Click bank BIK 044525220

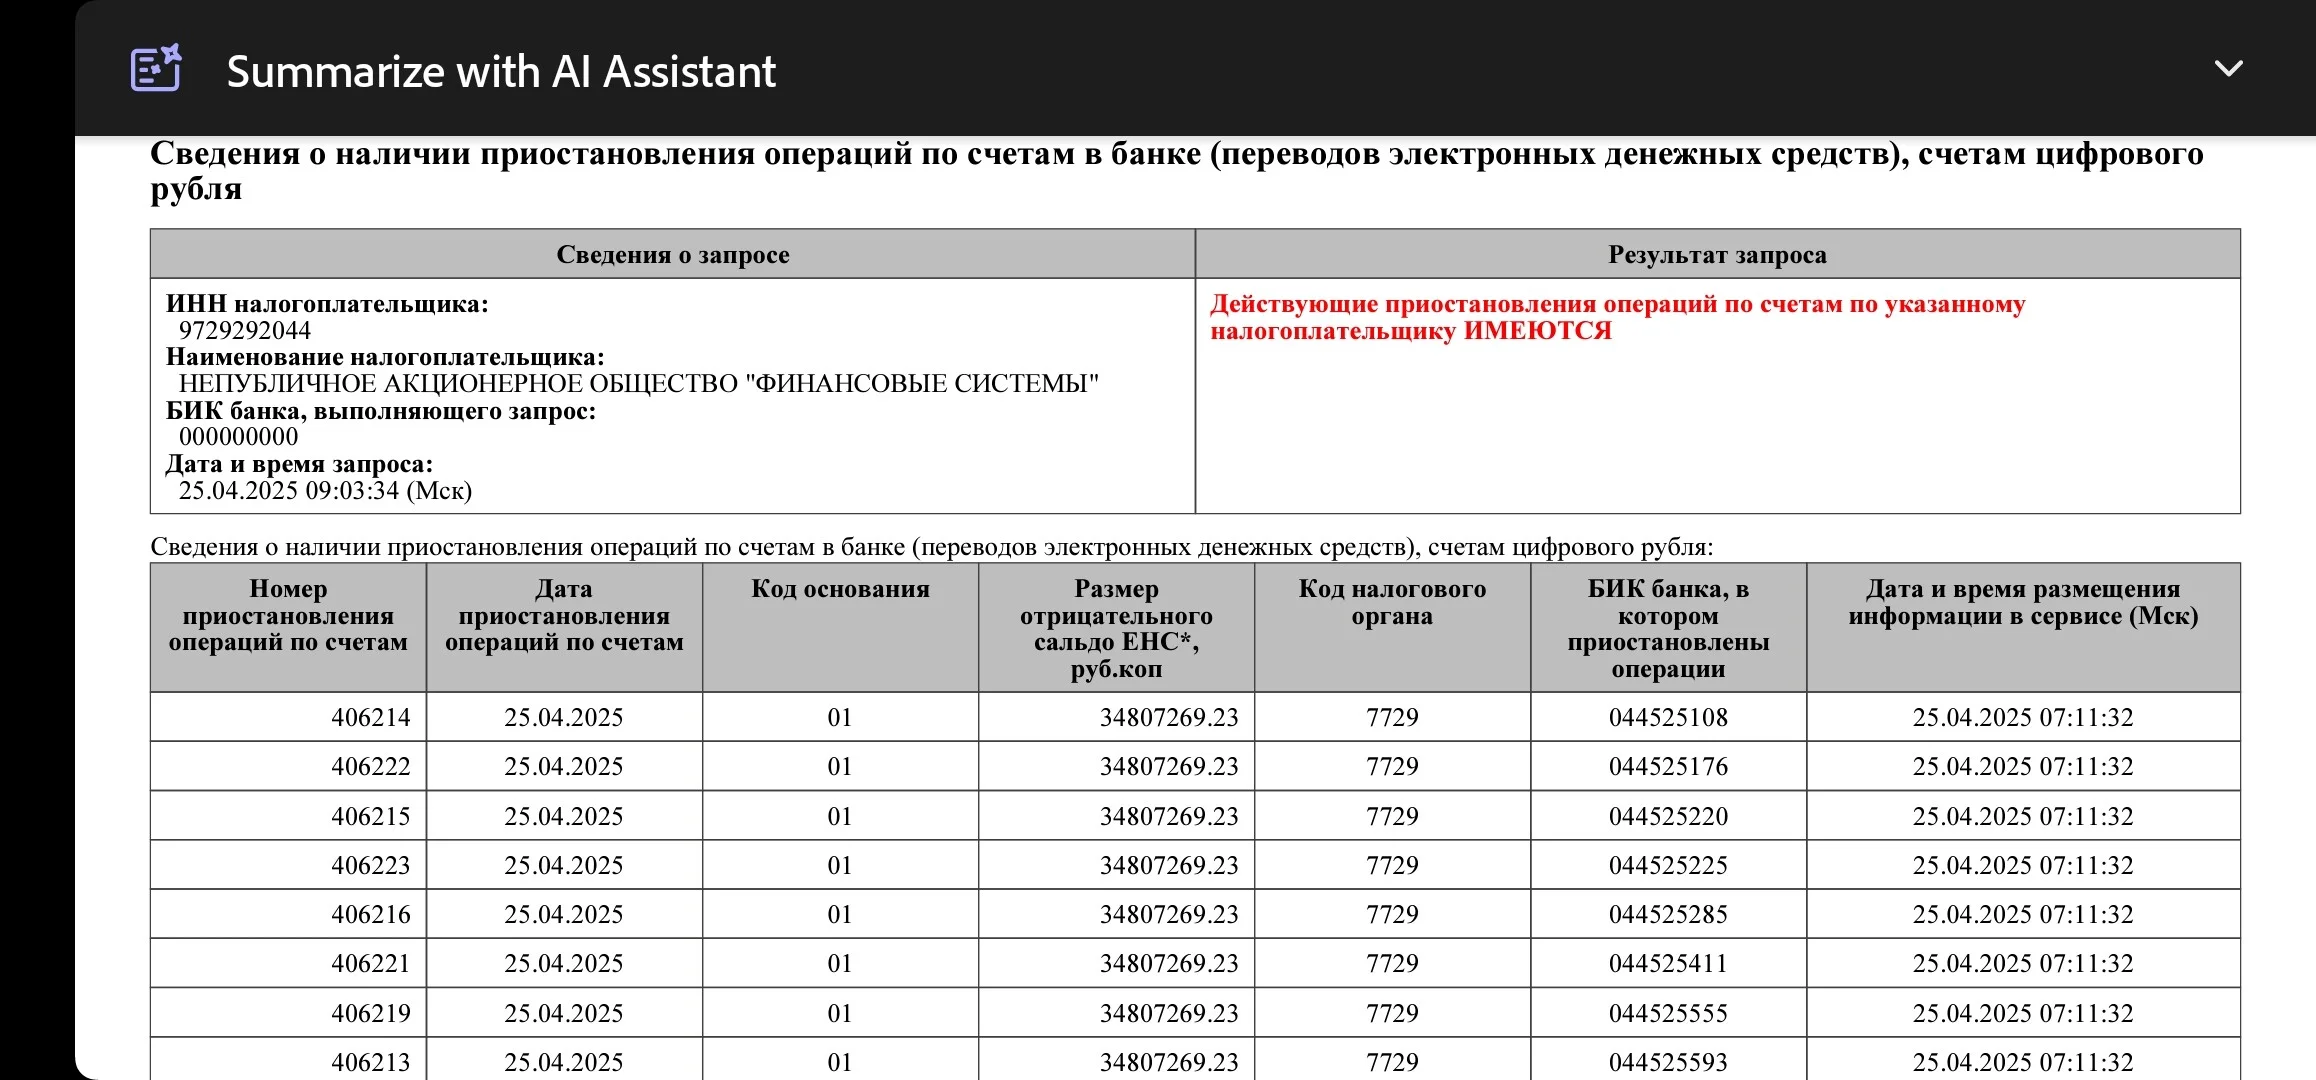[x=1668, y=816]
